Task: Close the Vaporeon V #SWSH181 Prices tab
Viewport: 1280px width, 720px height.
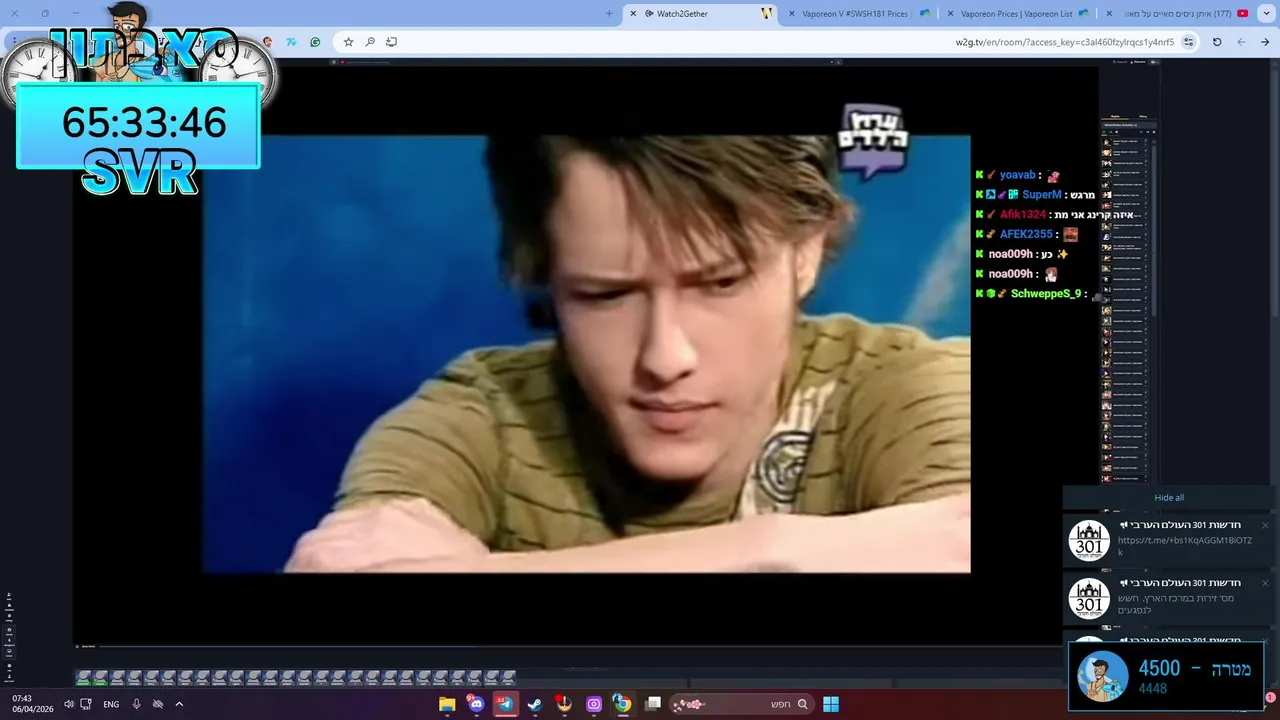Action: pyautogui.click(x=791, y=14)
